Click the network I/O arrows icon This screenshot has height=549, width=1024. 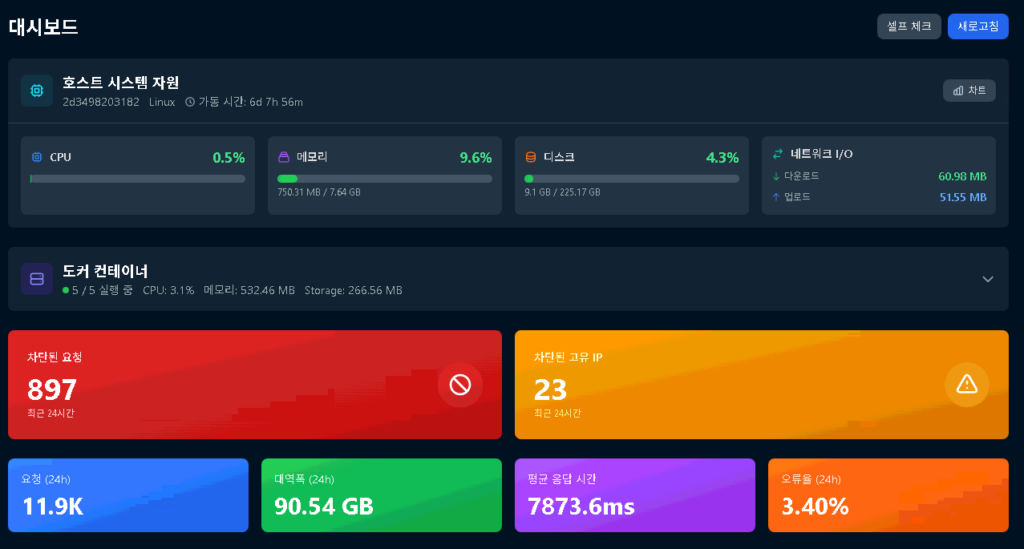click(x=777, y=154)
